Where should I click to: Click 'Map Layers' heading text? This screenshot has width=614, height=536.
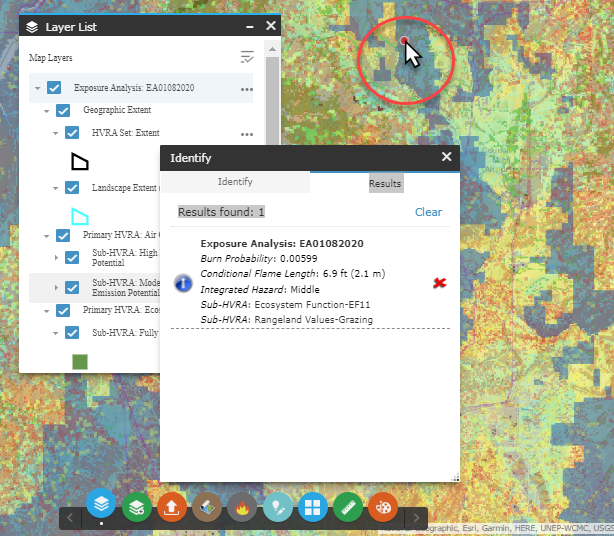[x=51, y=58]
